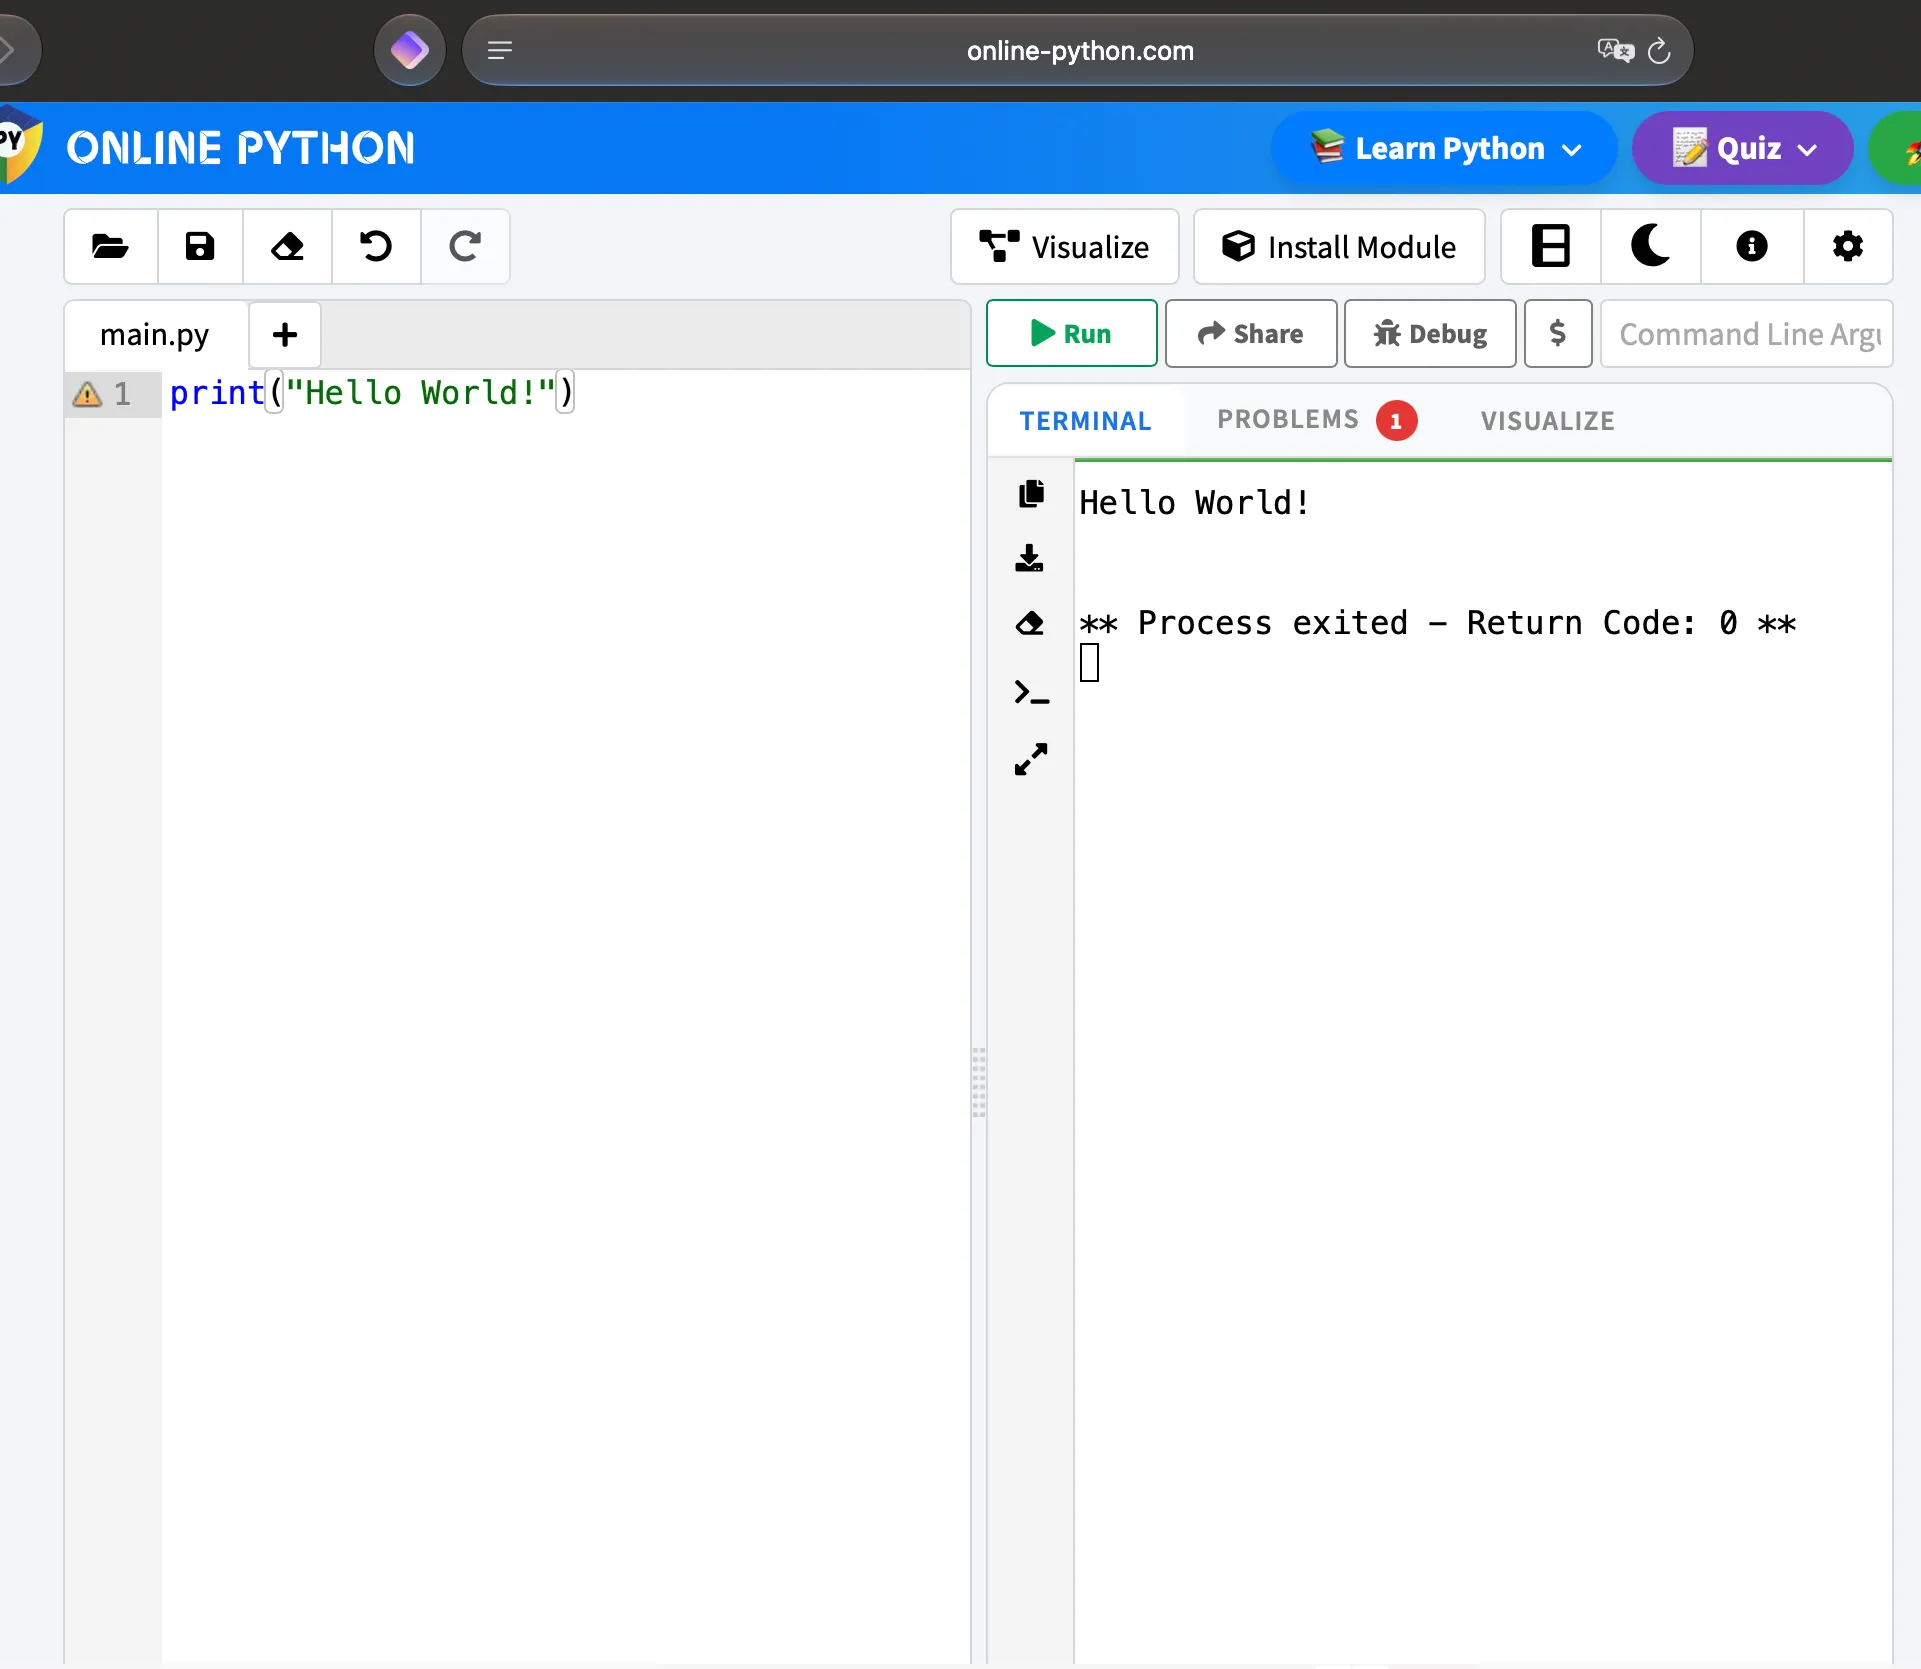Click the Visualize button
The width and height of the screenshot is (1921, 1669).
click(x=1065, y=247)
